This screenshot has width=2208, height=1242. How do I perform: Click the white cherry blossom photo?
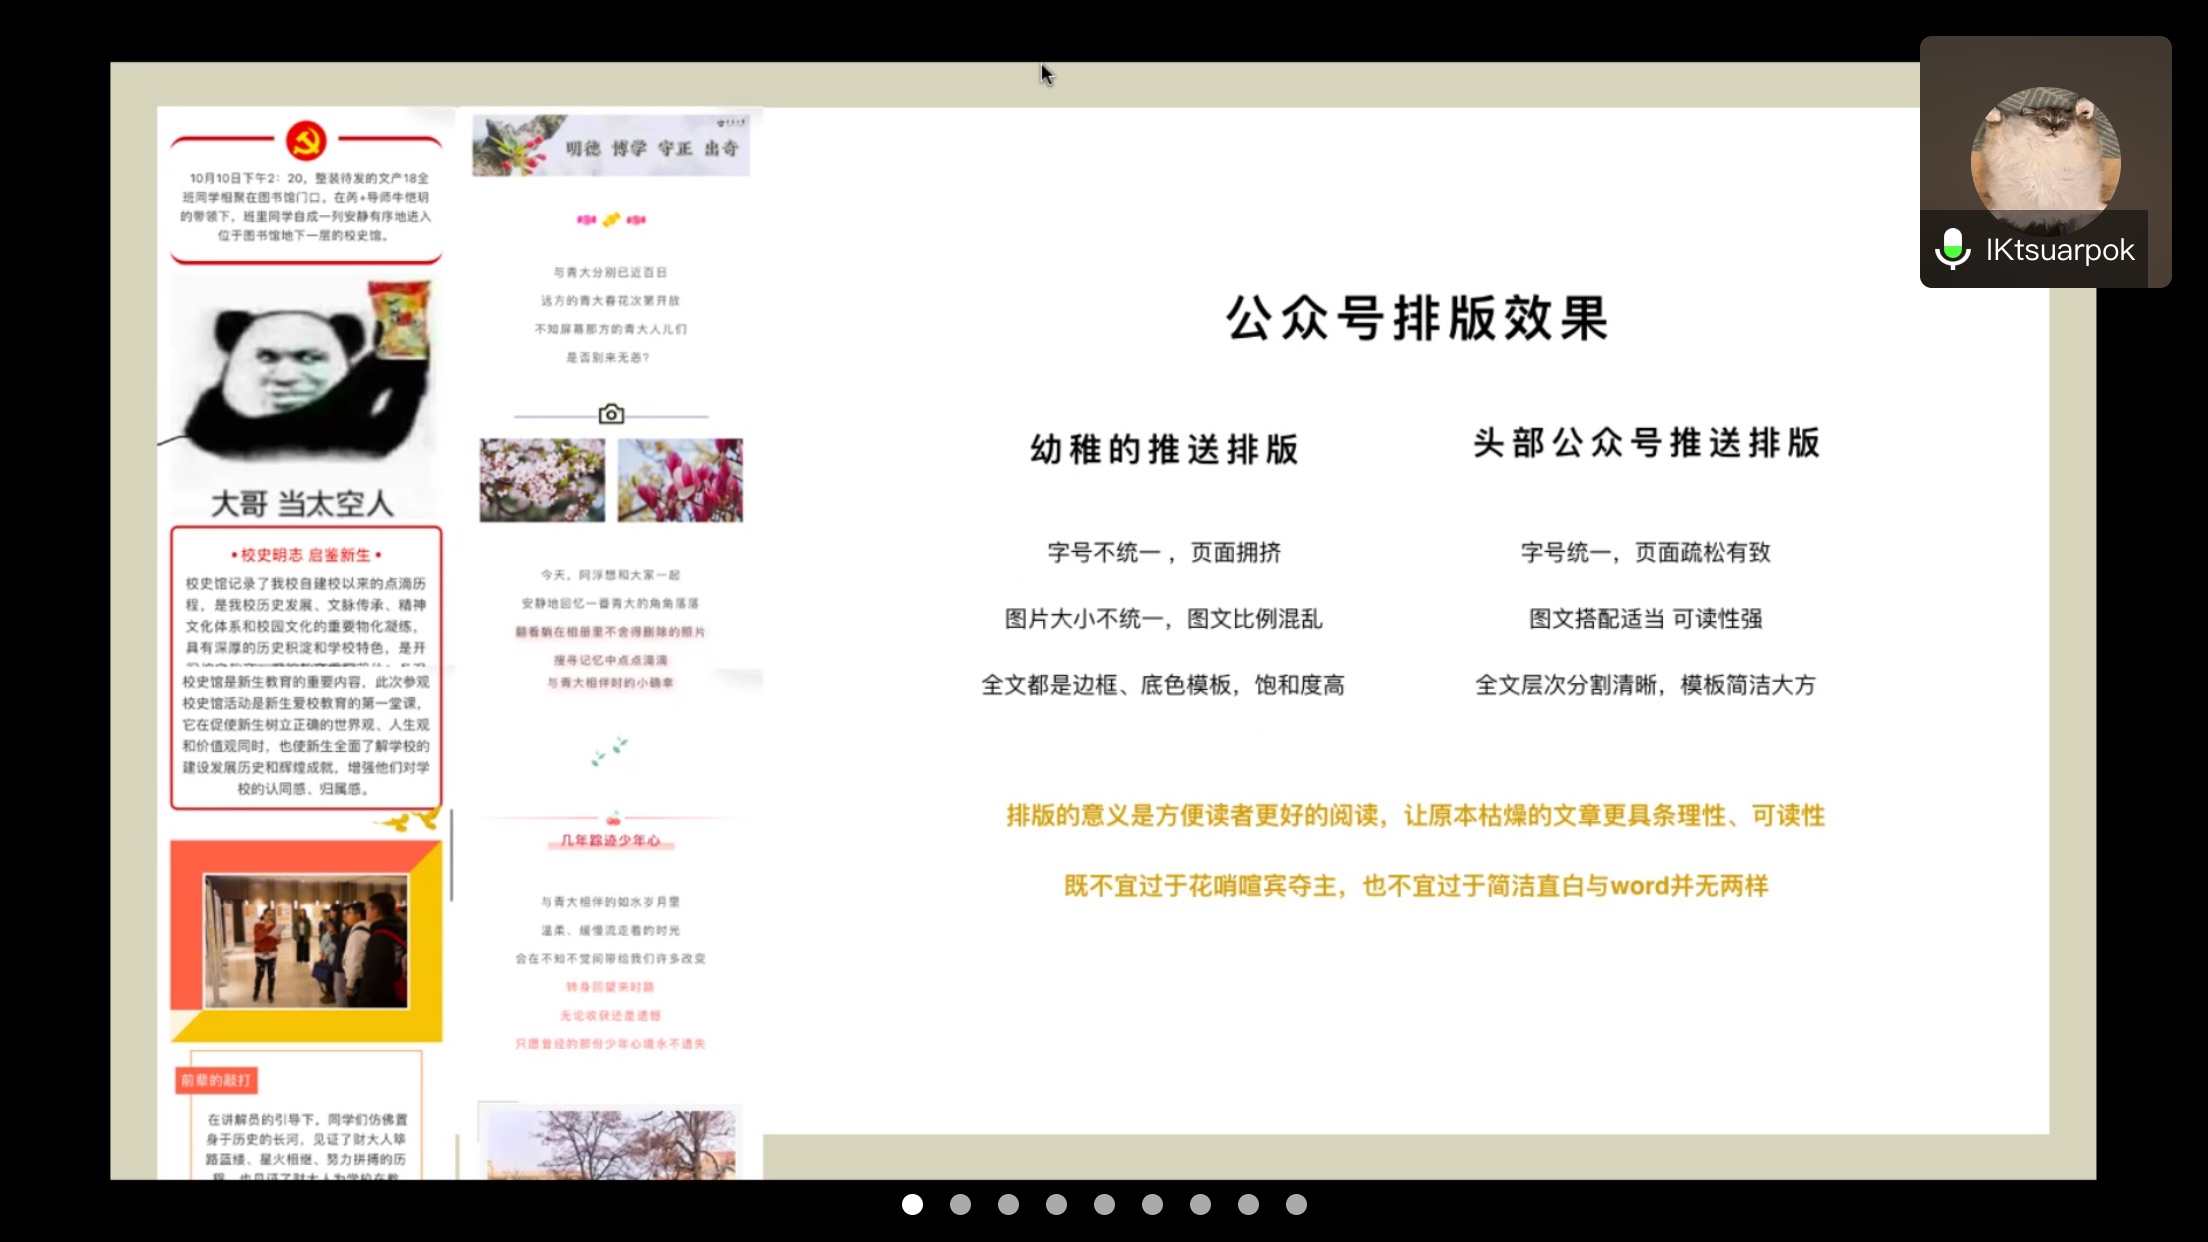pos(542,480)
